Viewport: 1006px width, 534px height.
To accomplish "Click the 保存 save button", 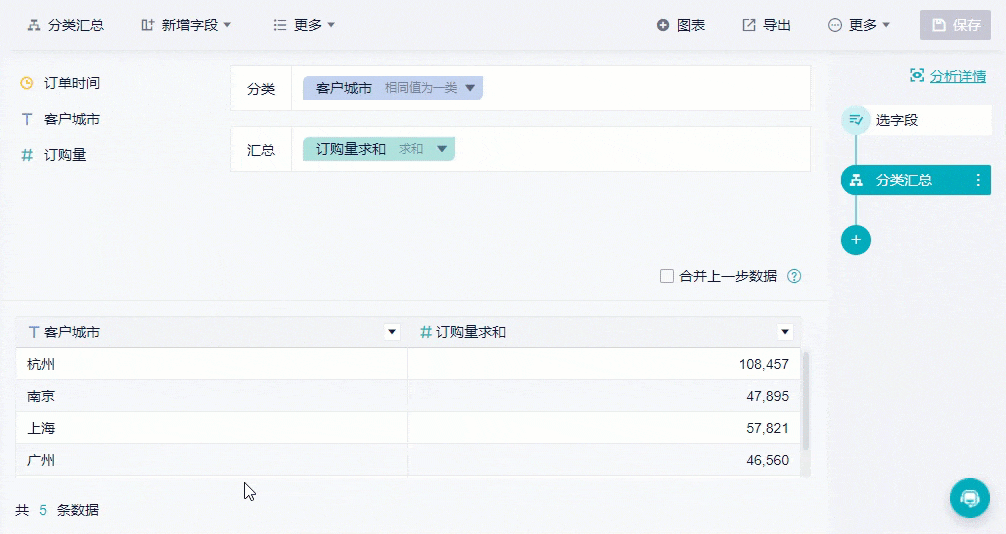I will tap(956, 25).
